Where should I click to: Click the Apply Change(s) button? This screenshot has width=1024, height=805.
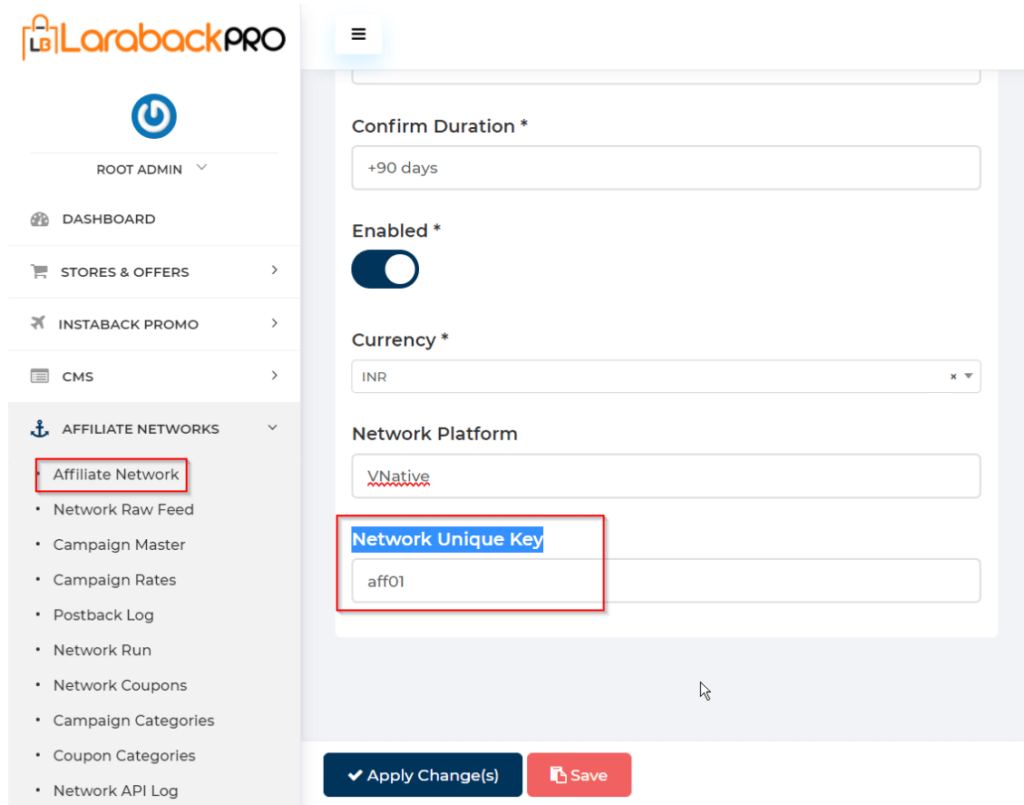tap(423, 775)
